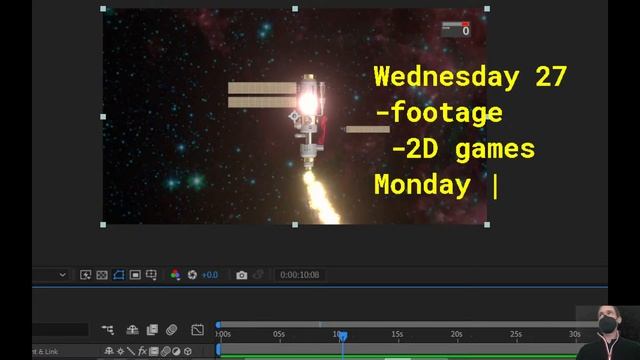This screenshot has height=360, width=640.
Task: Select the bottom-center layer transform handle
Action: point(295,225)
